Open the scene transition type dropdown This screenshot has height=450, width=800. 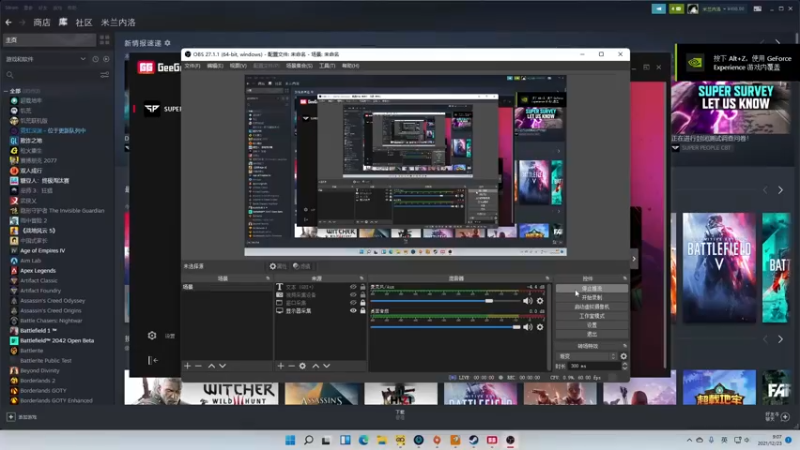pos(586,356)
